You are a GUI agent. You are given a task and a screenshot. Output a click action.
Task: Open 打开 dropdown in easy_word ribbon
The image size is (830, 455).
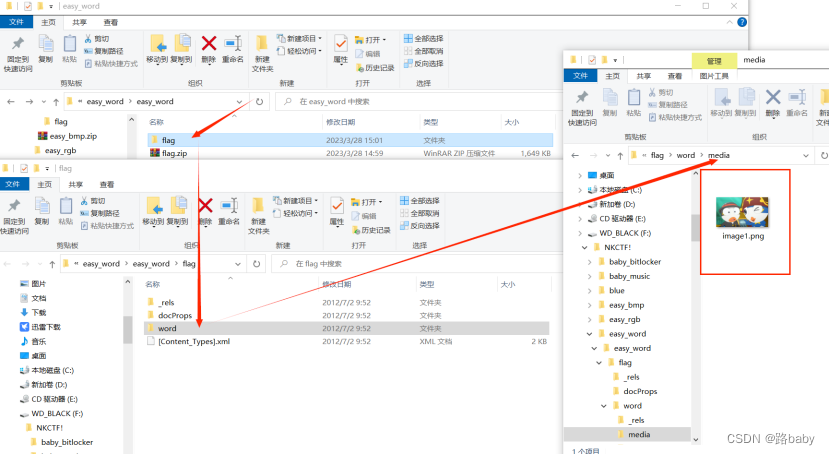coord(371,40)
